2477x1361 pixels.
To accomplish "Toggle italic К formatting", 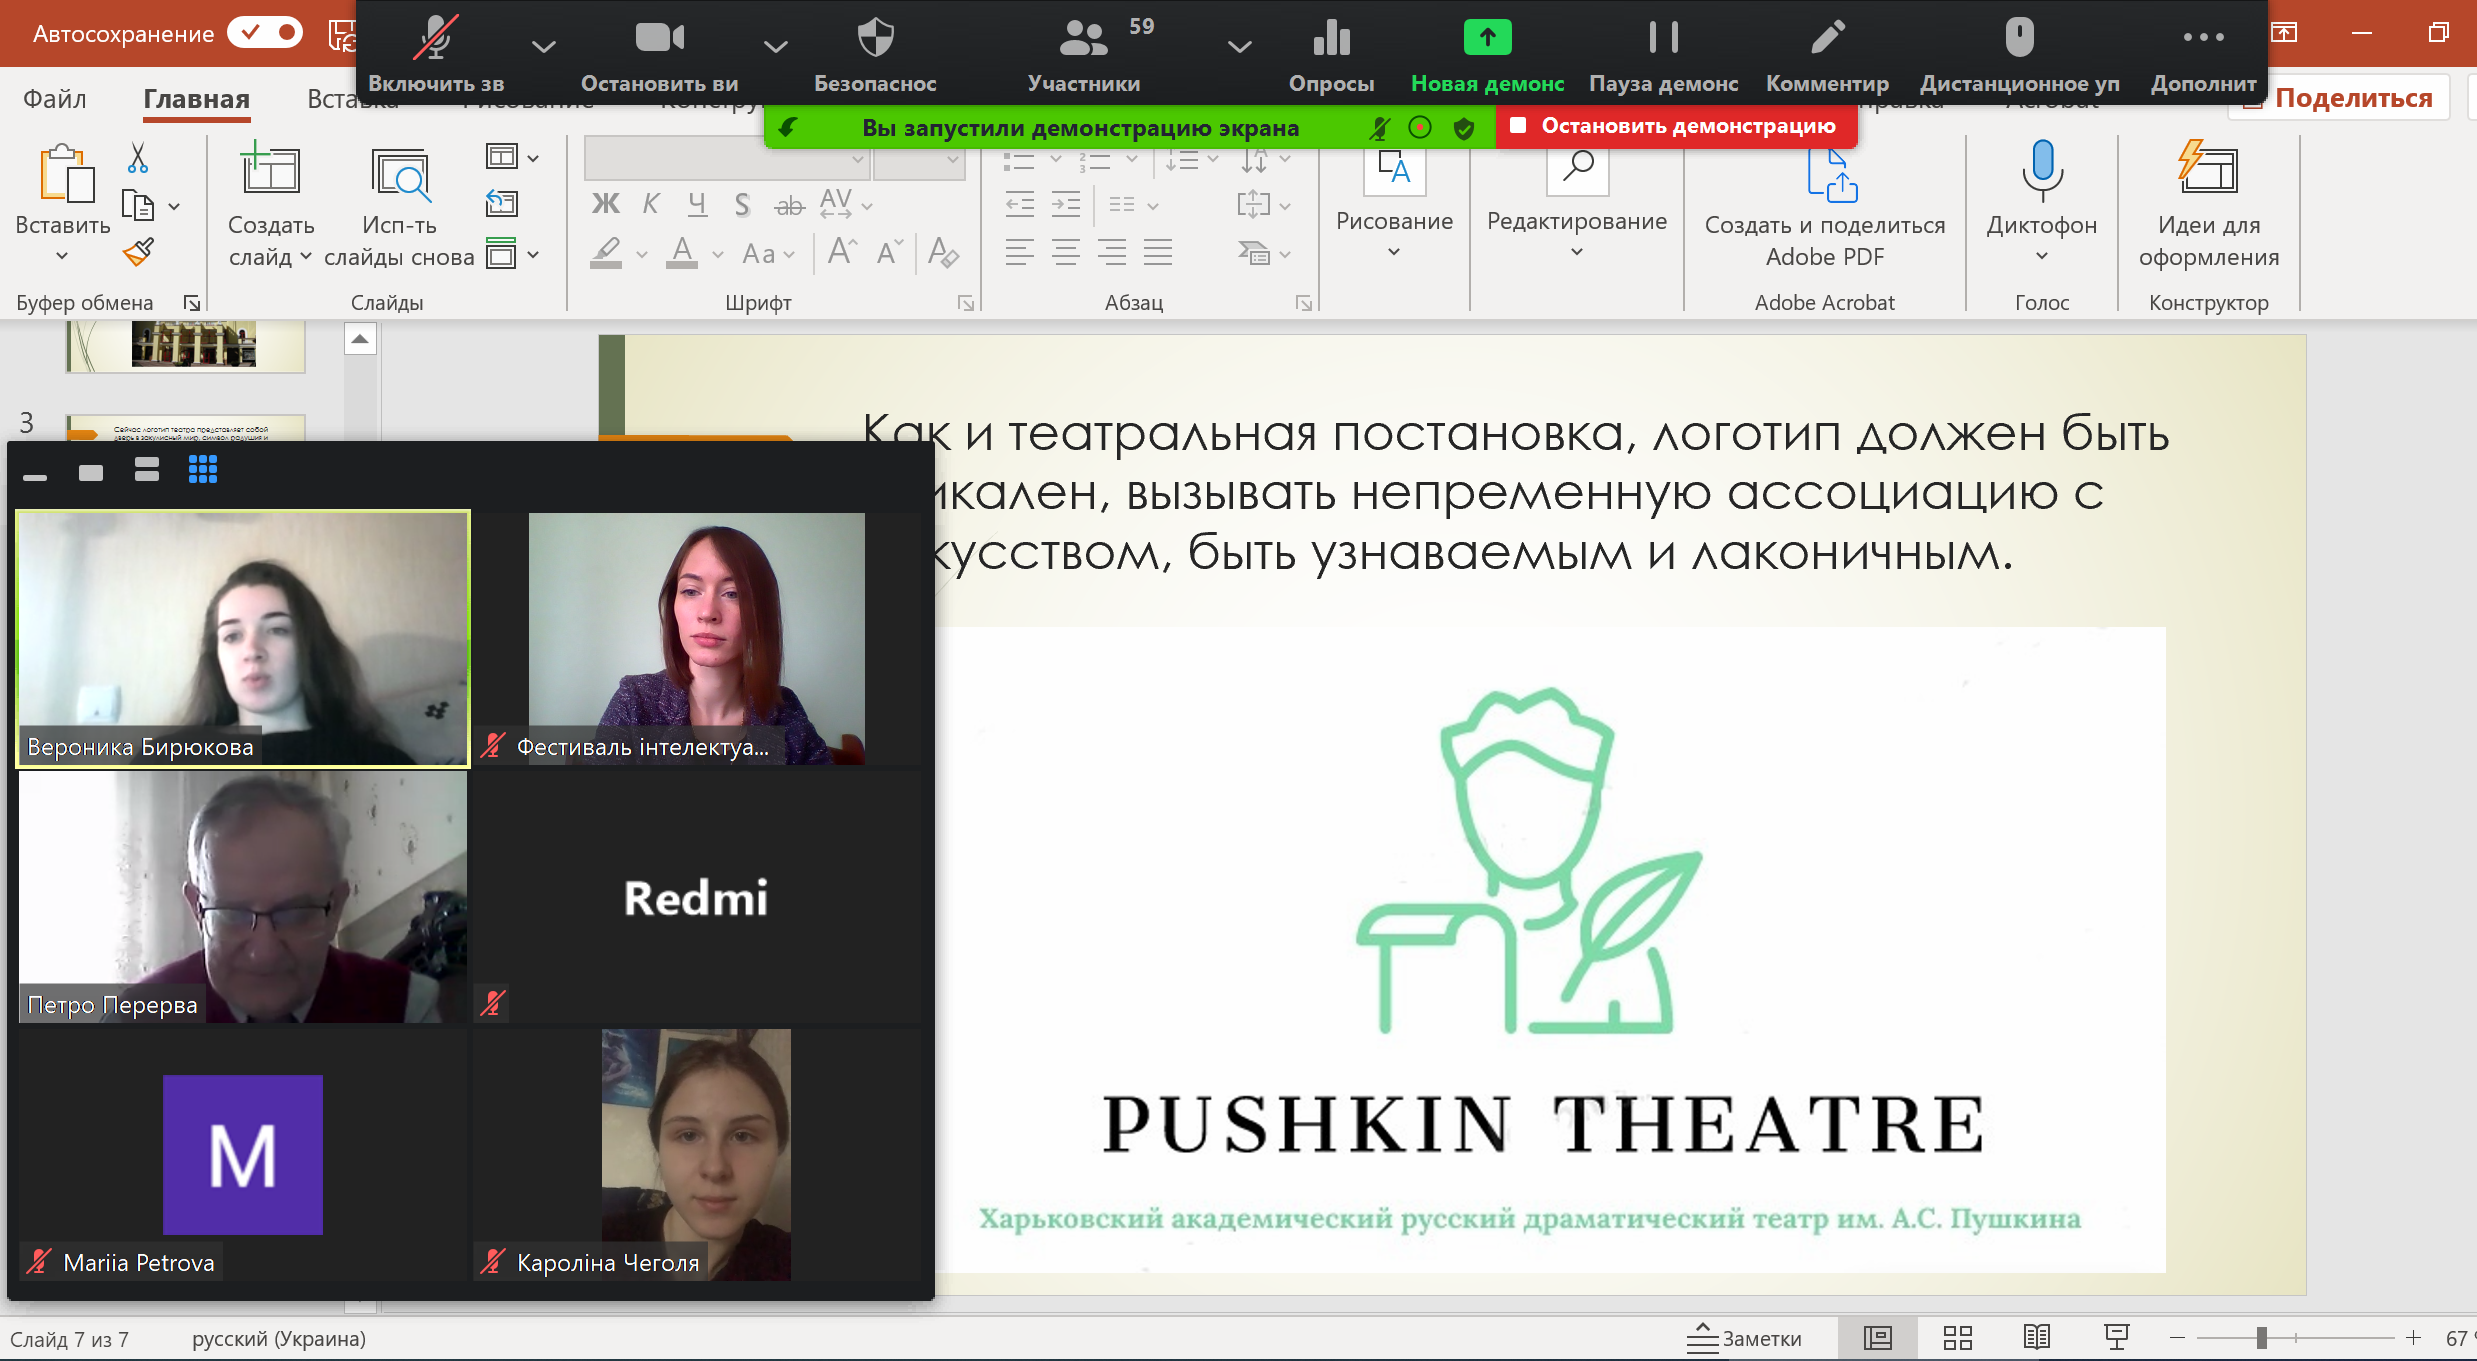I will pos(651,204).
